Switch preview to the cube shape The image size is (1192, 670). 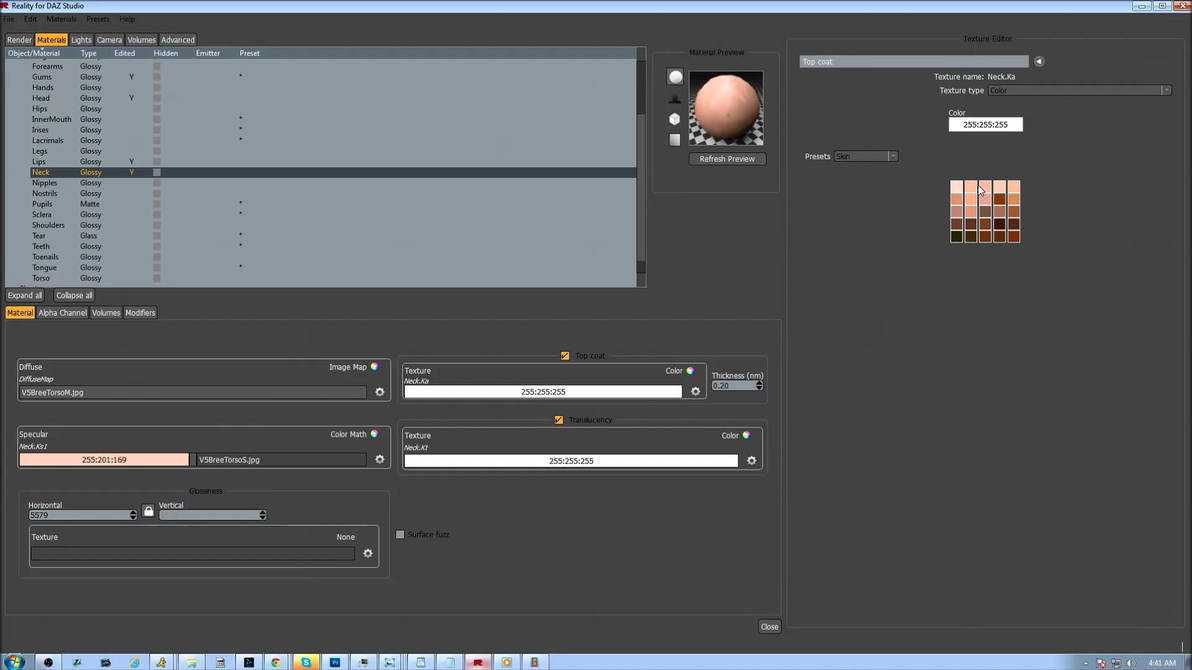675,119
